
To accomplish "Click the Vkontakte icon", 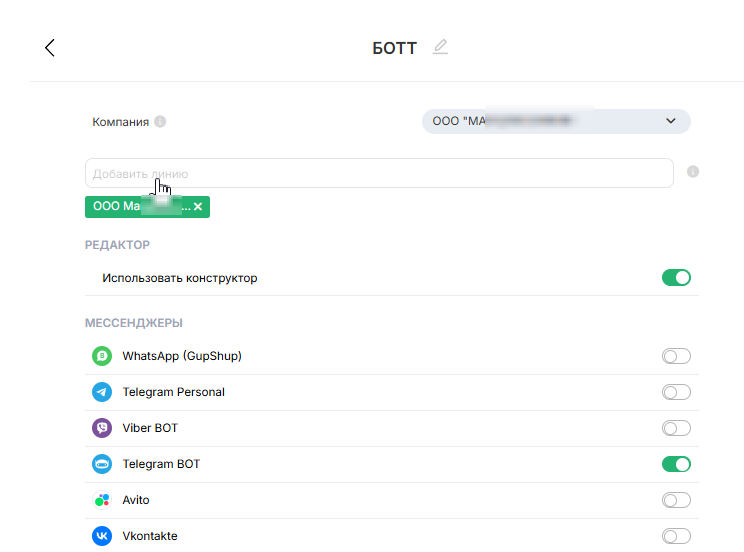I will [102, 536].
